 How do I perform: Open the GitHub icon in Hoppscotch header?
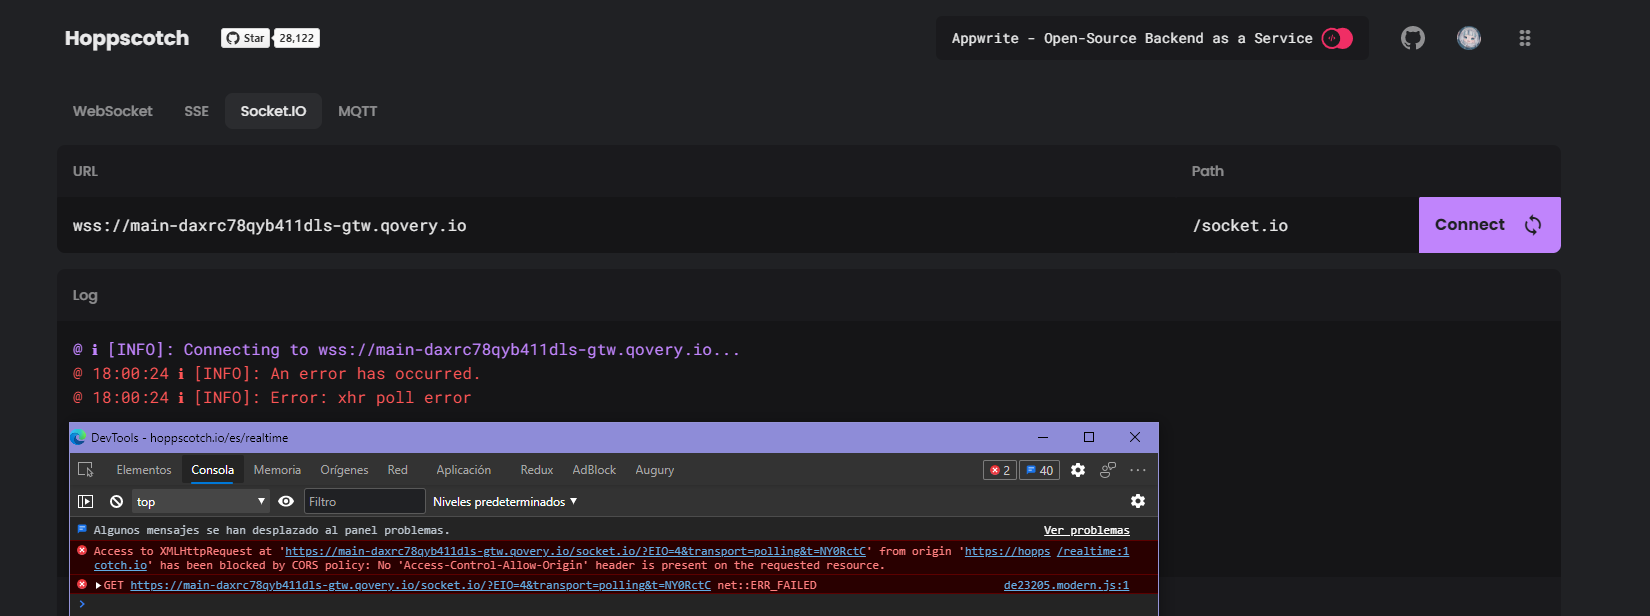click(x=1413, y=38)
